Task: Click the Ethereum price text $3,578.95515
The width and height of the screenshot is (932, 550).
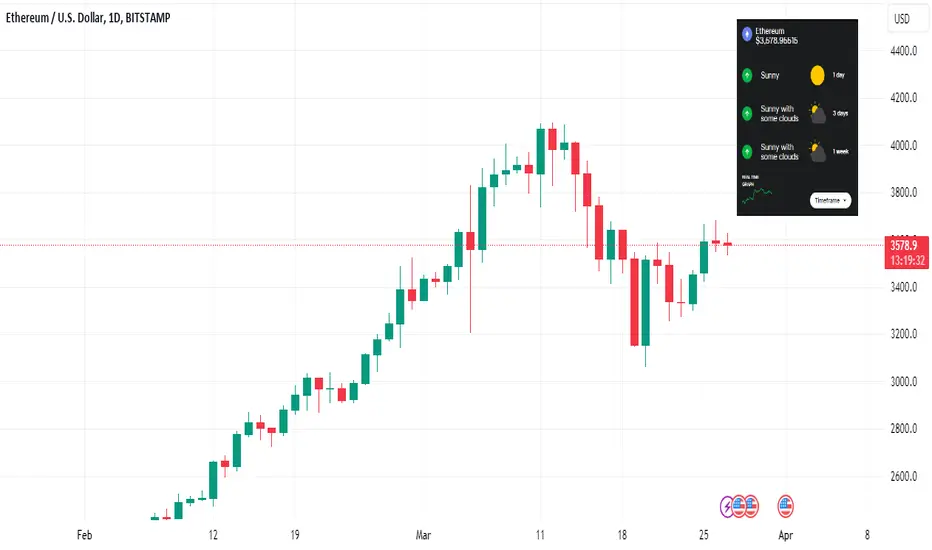Action: [x=776, y=41]
